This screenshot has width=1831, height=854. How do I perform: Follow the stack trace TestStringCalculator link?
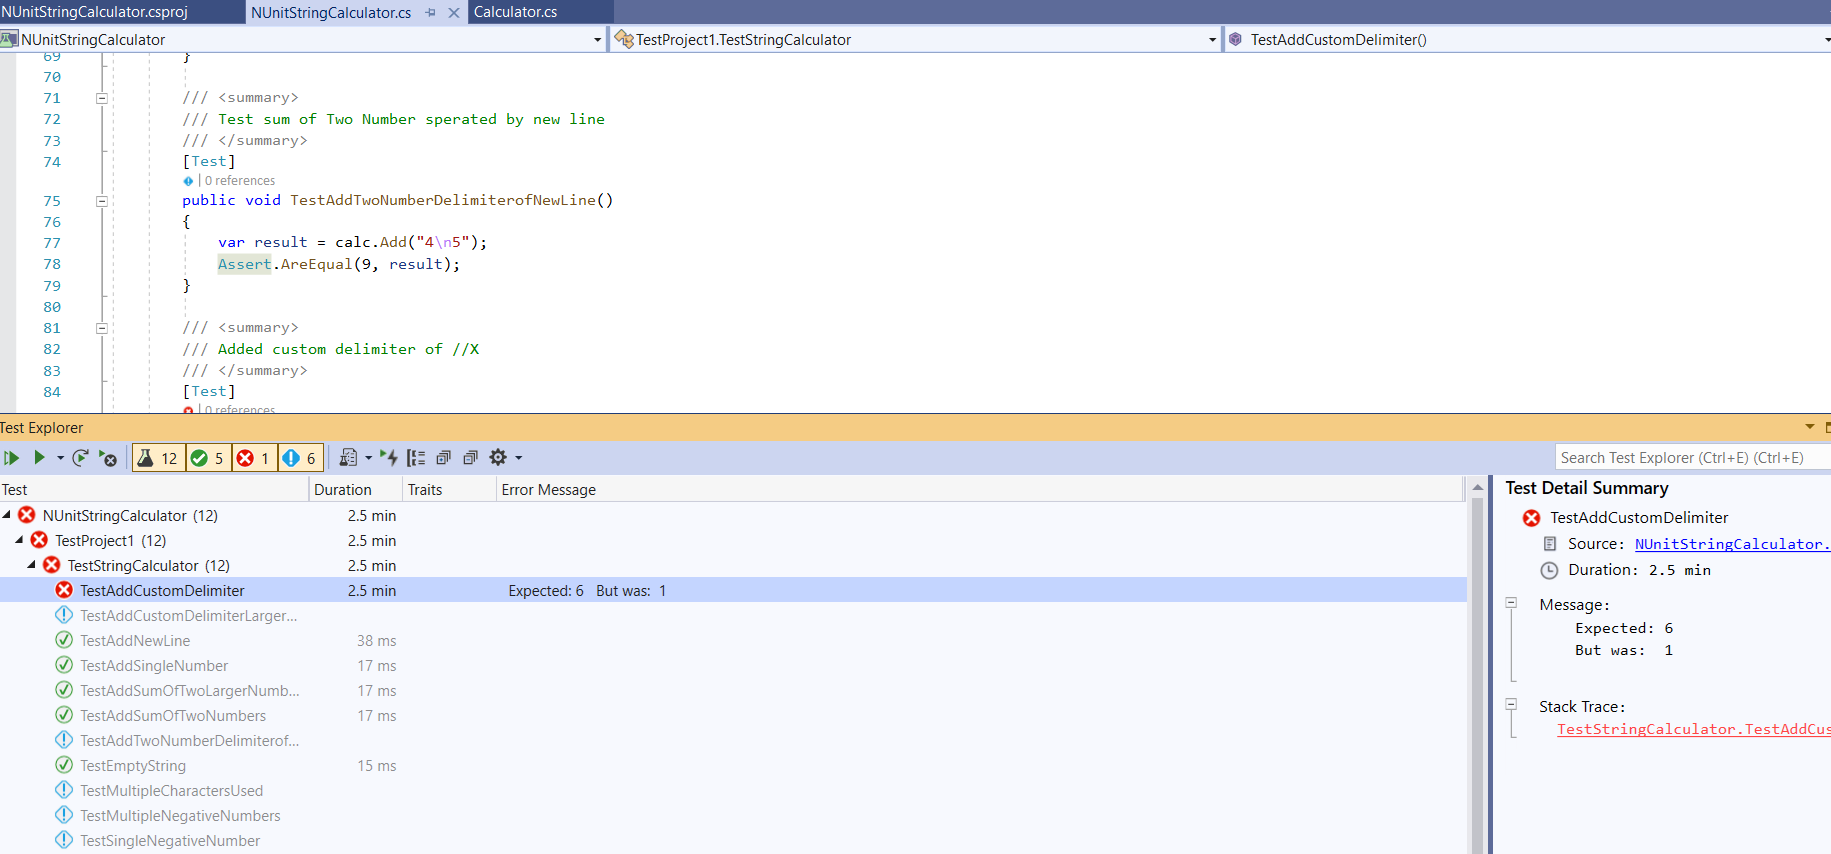coord(1693,729)
